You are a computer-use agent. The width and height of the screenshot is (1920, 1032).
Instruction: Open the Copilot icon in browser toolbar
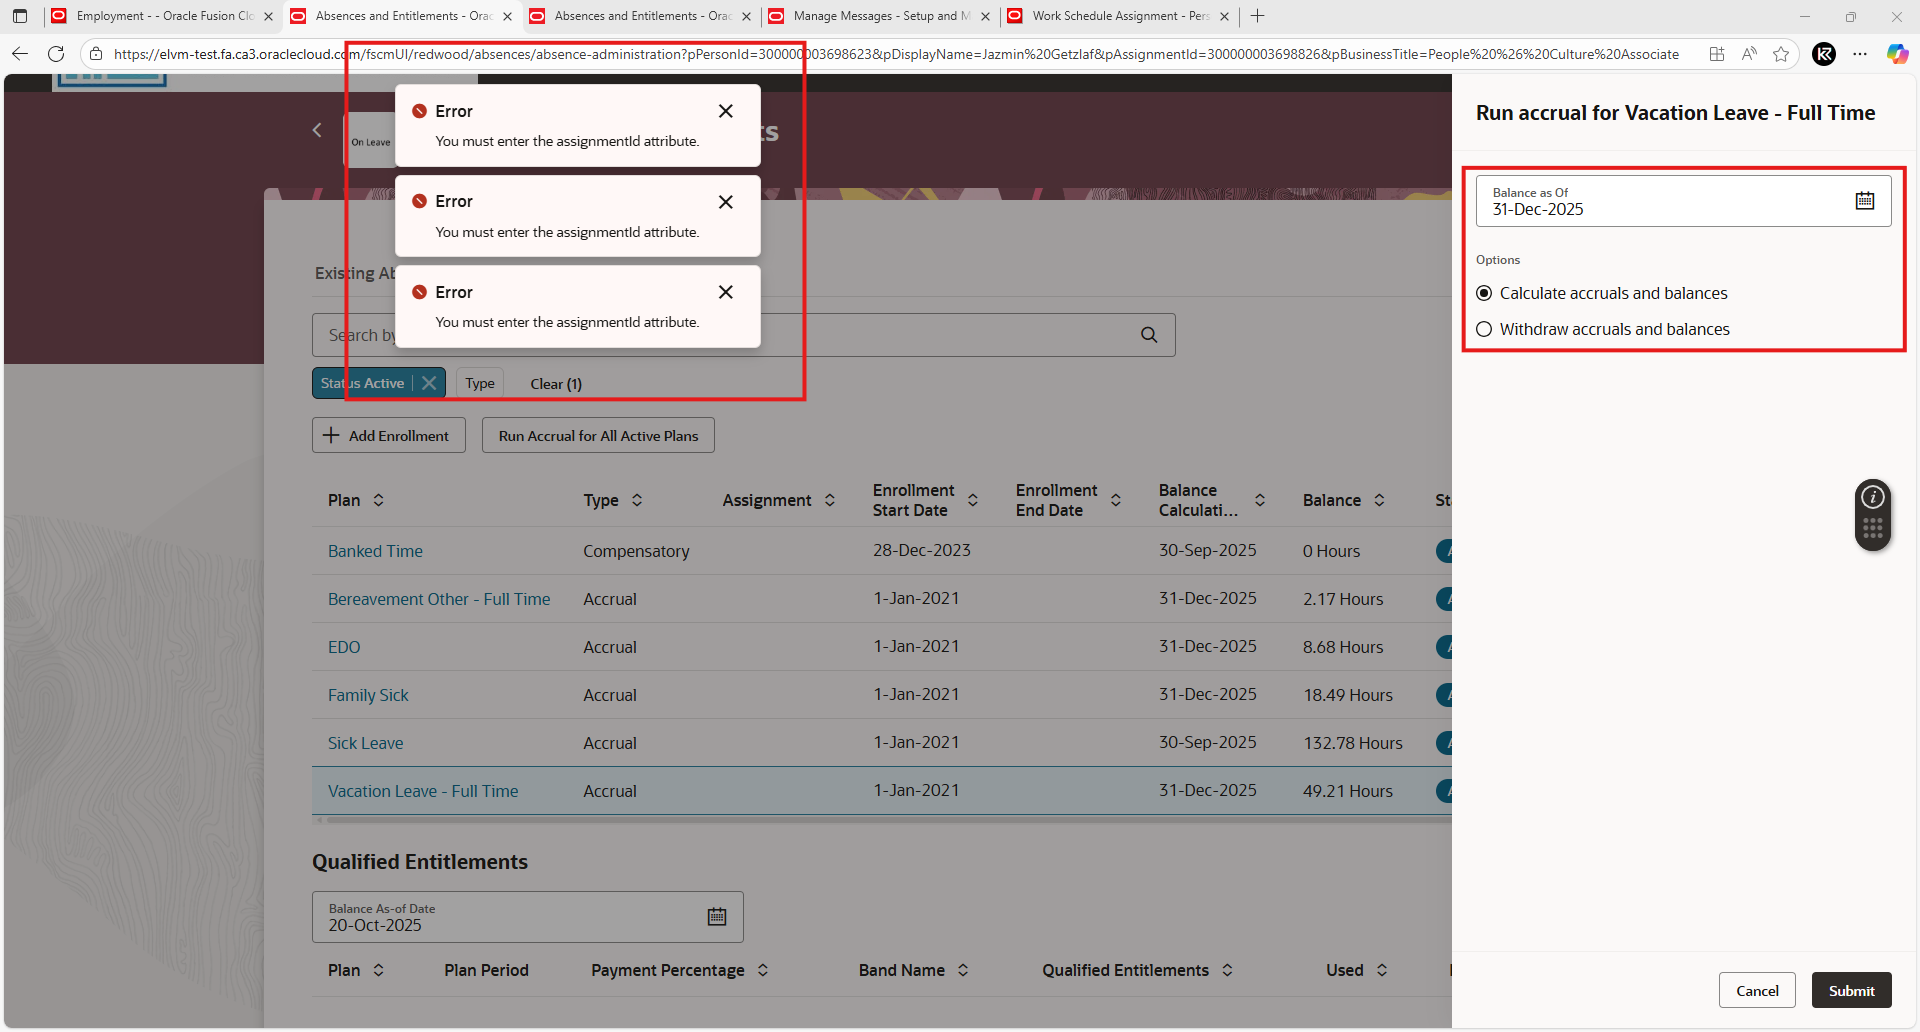click(x=1897, y=54)
